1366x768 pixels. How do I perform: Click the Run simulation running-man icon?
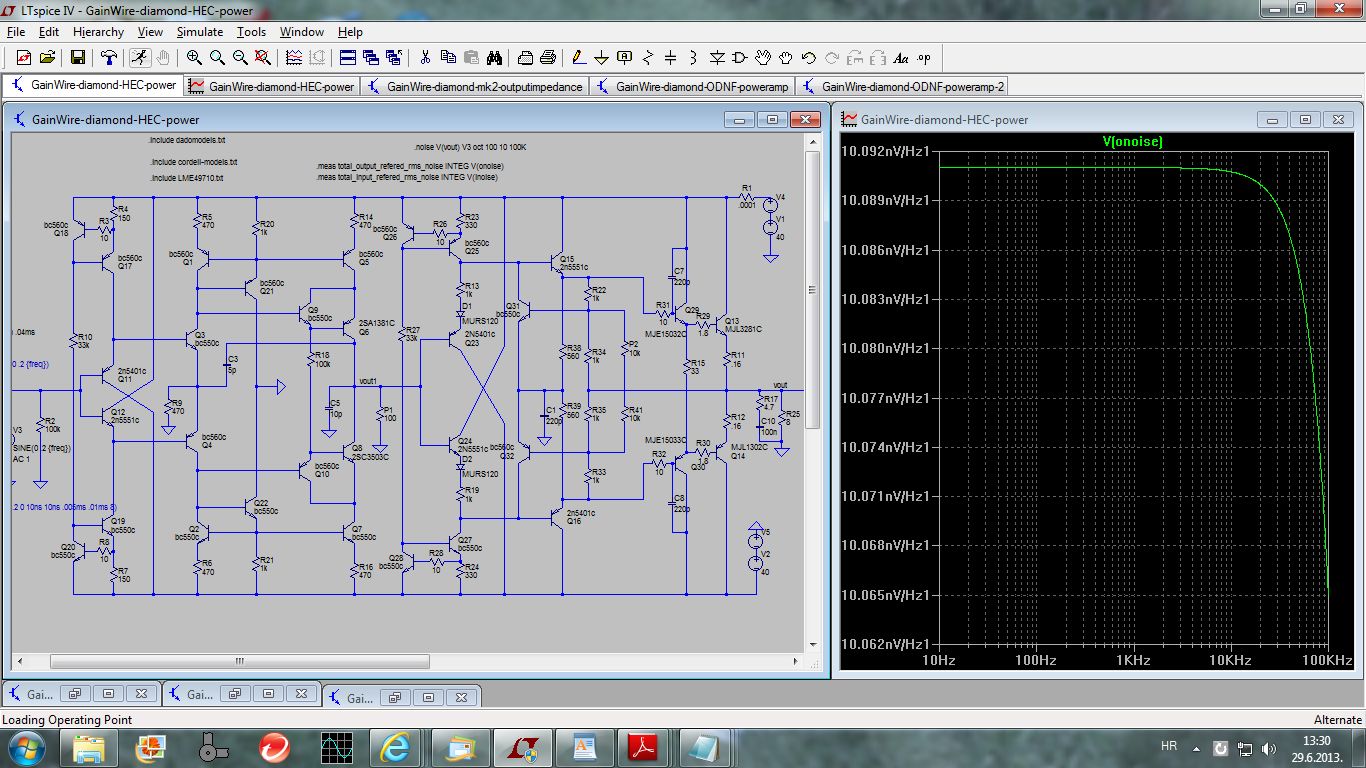(140, 57)
